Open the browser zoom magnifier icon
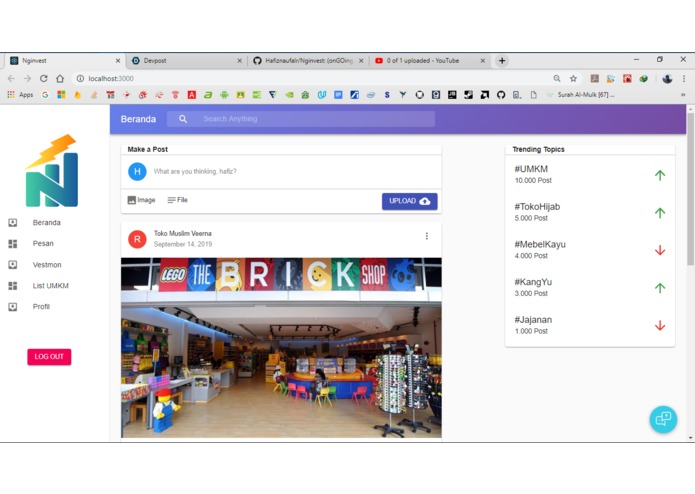This screenshot has height=494, width=695. 557,78
